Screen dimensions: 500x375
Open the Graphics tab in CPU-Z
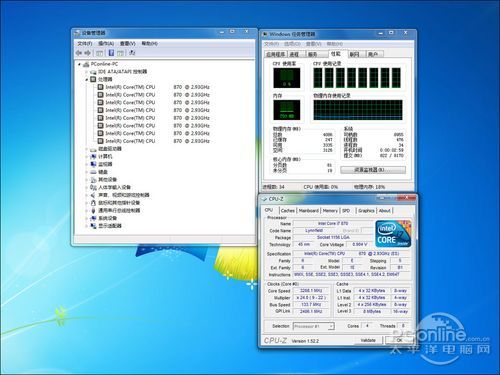366,211
